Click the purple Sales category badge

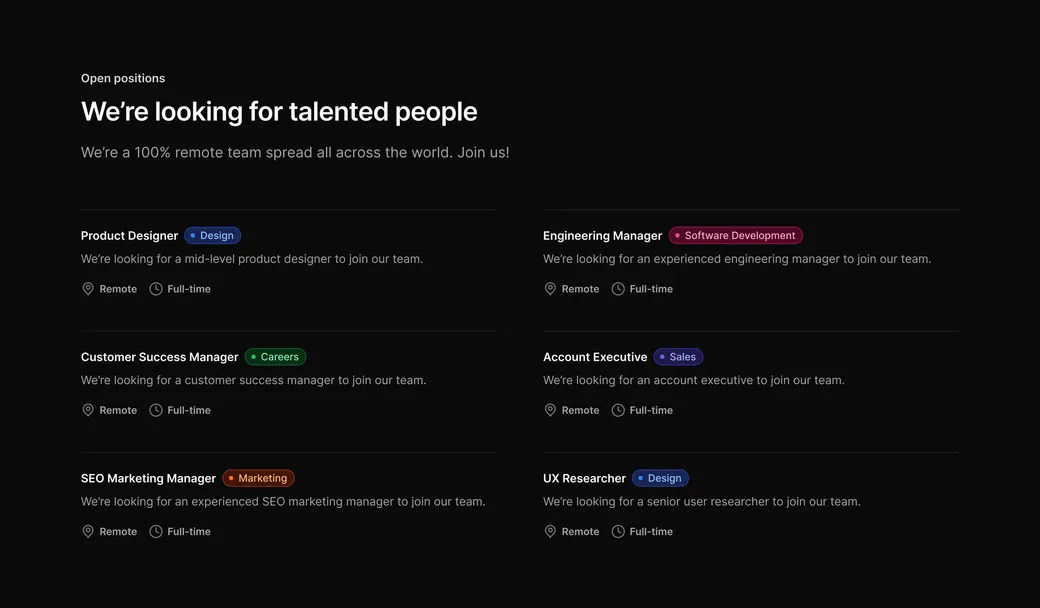coord(678,357)
